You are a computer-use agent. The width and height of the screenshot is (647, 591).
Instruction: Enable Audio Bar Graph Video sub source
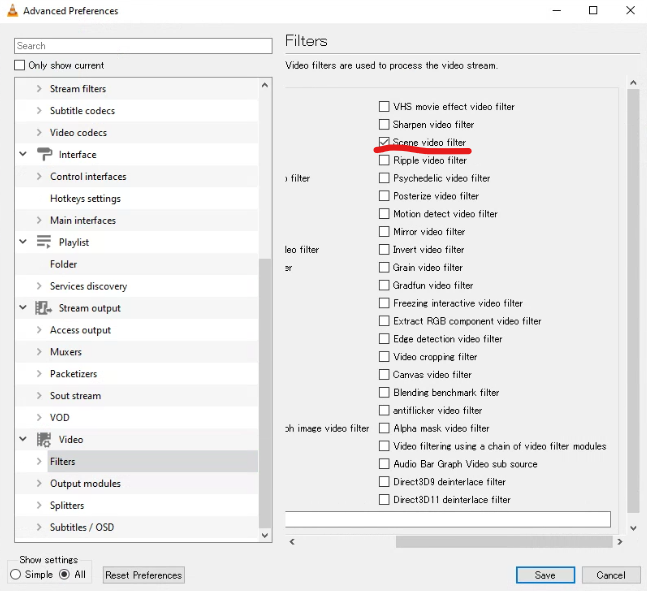pyautogui.click(x=384, y=464)
